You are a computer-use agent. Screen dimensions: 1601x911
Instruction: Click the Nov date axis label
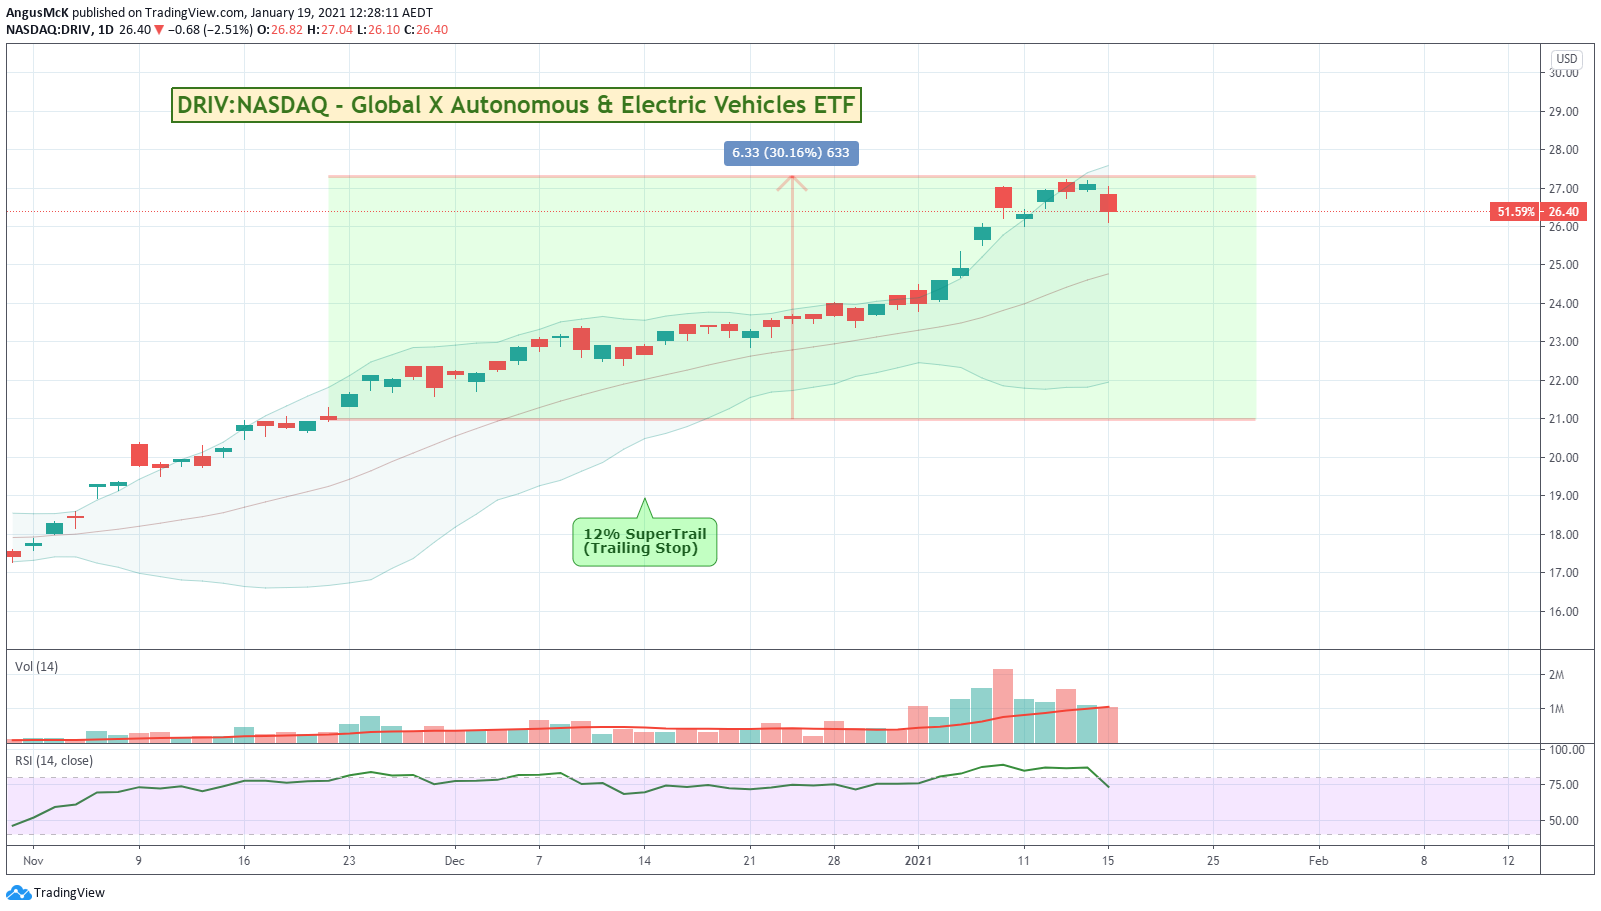click(x=33, y=861)
